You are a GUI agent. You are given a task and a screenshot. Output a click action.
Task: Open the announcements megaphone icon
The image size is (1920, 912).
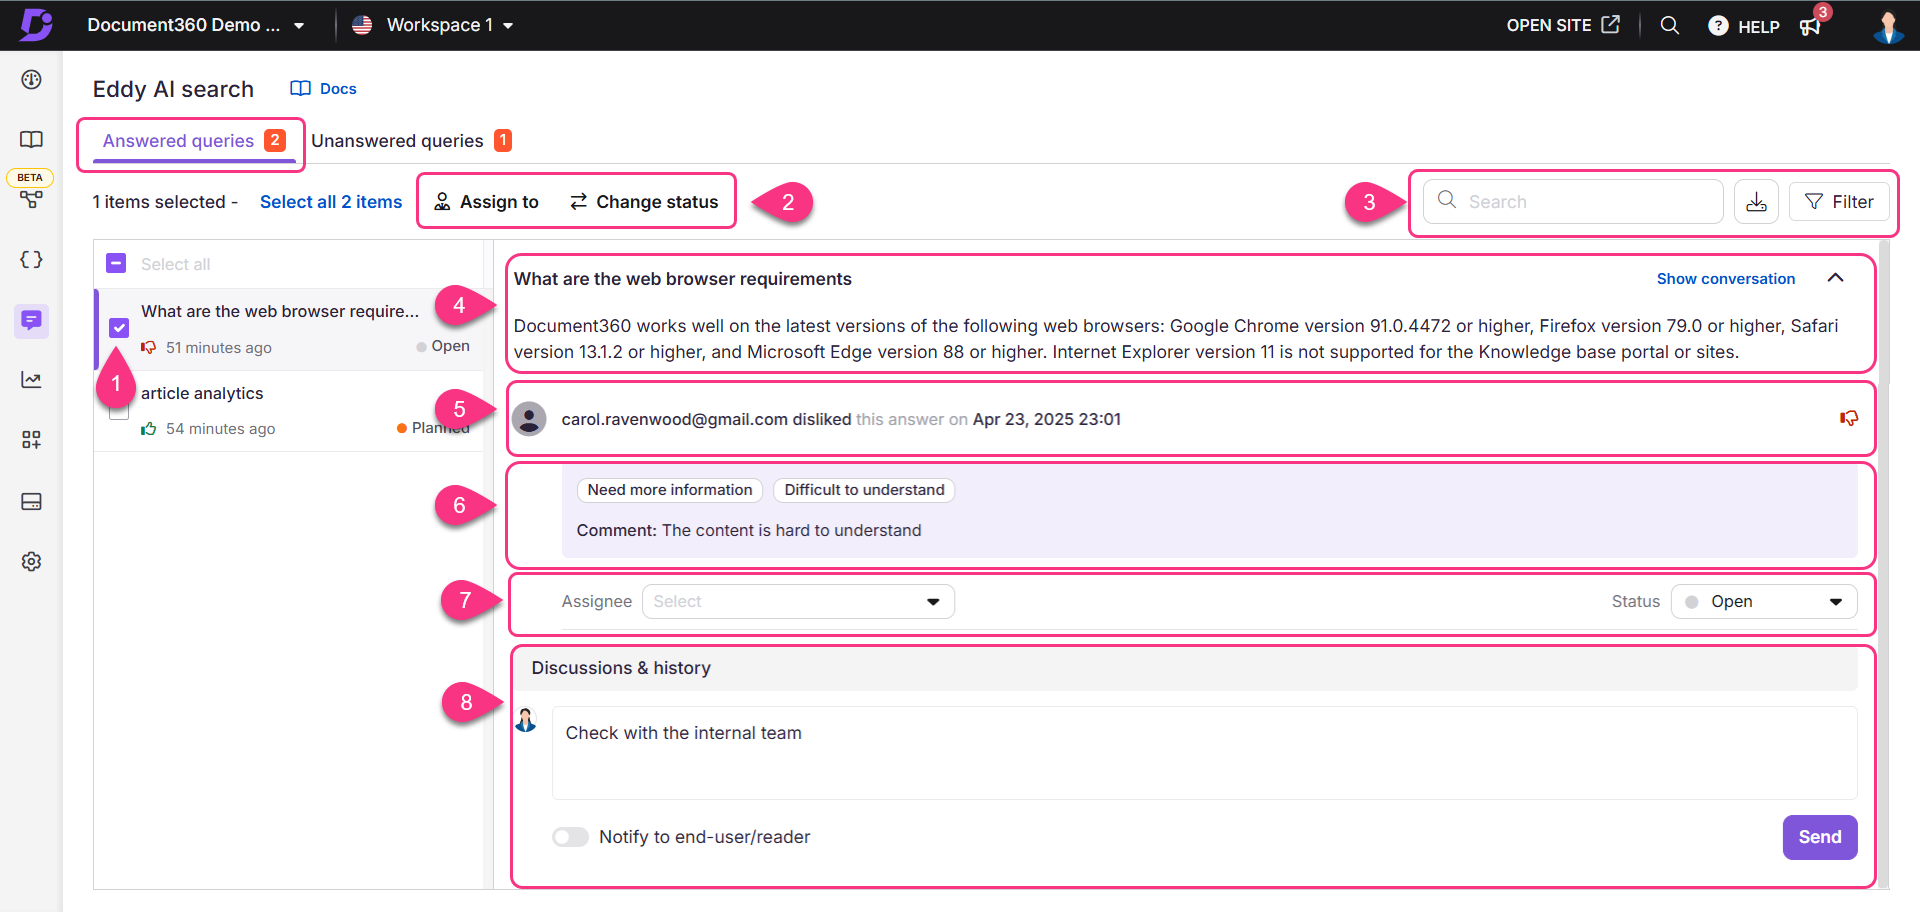tap(1810, 26)
